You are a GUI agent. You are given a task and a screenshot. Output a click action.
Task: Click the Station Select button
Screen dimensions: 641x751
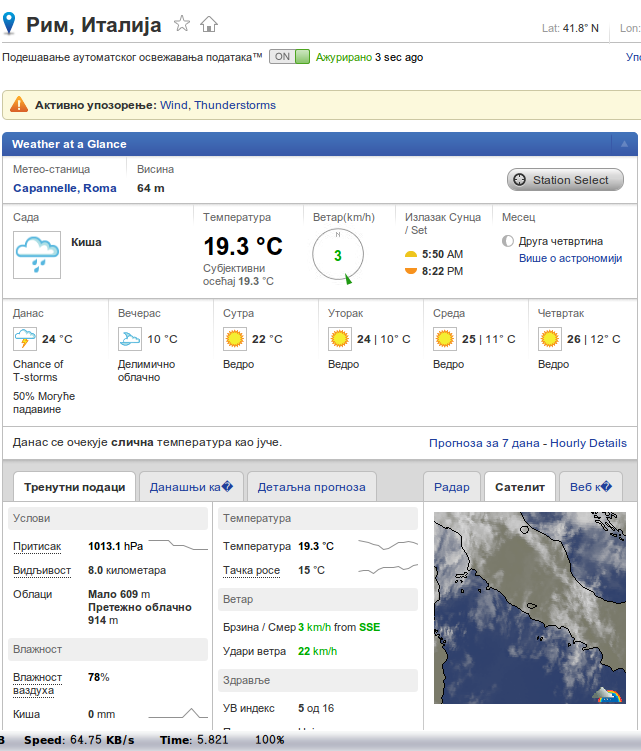click(x=565, y=180)
